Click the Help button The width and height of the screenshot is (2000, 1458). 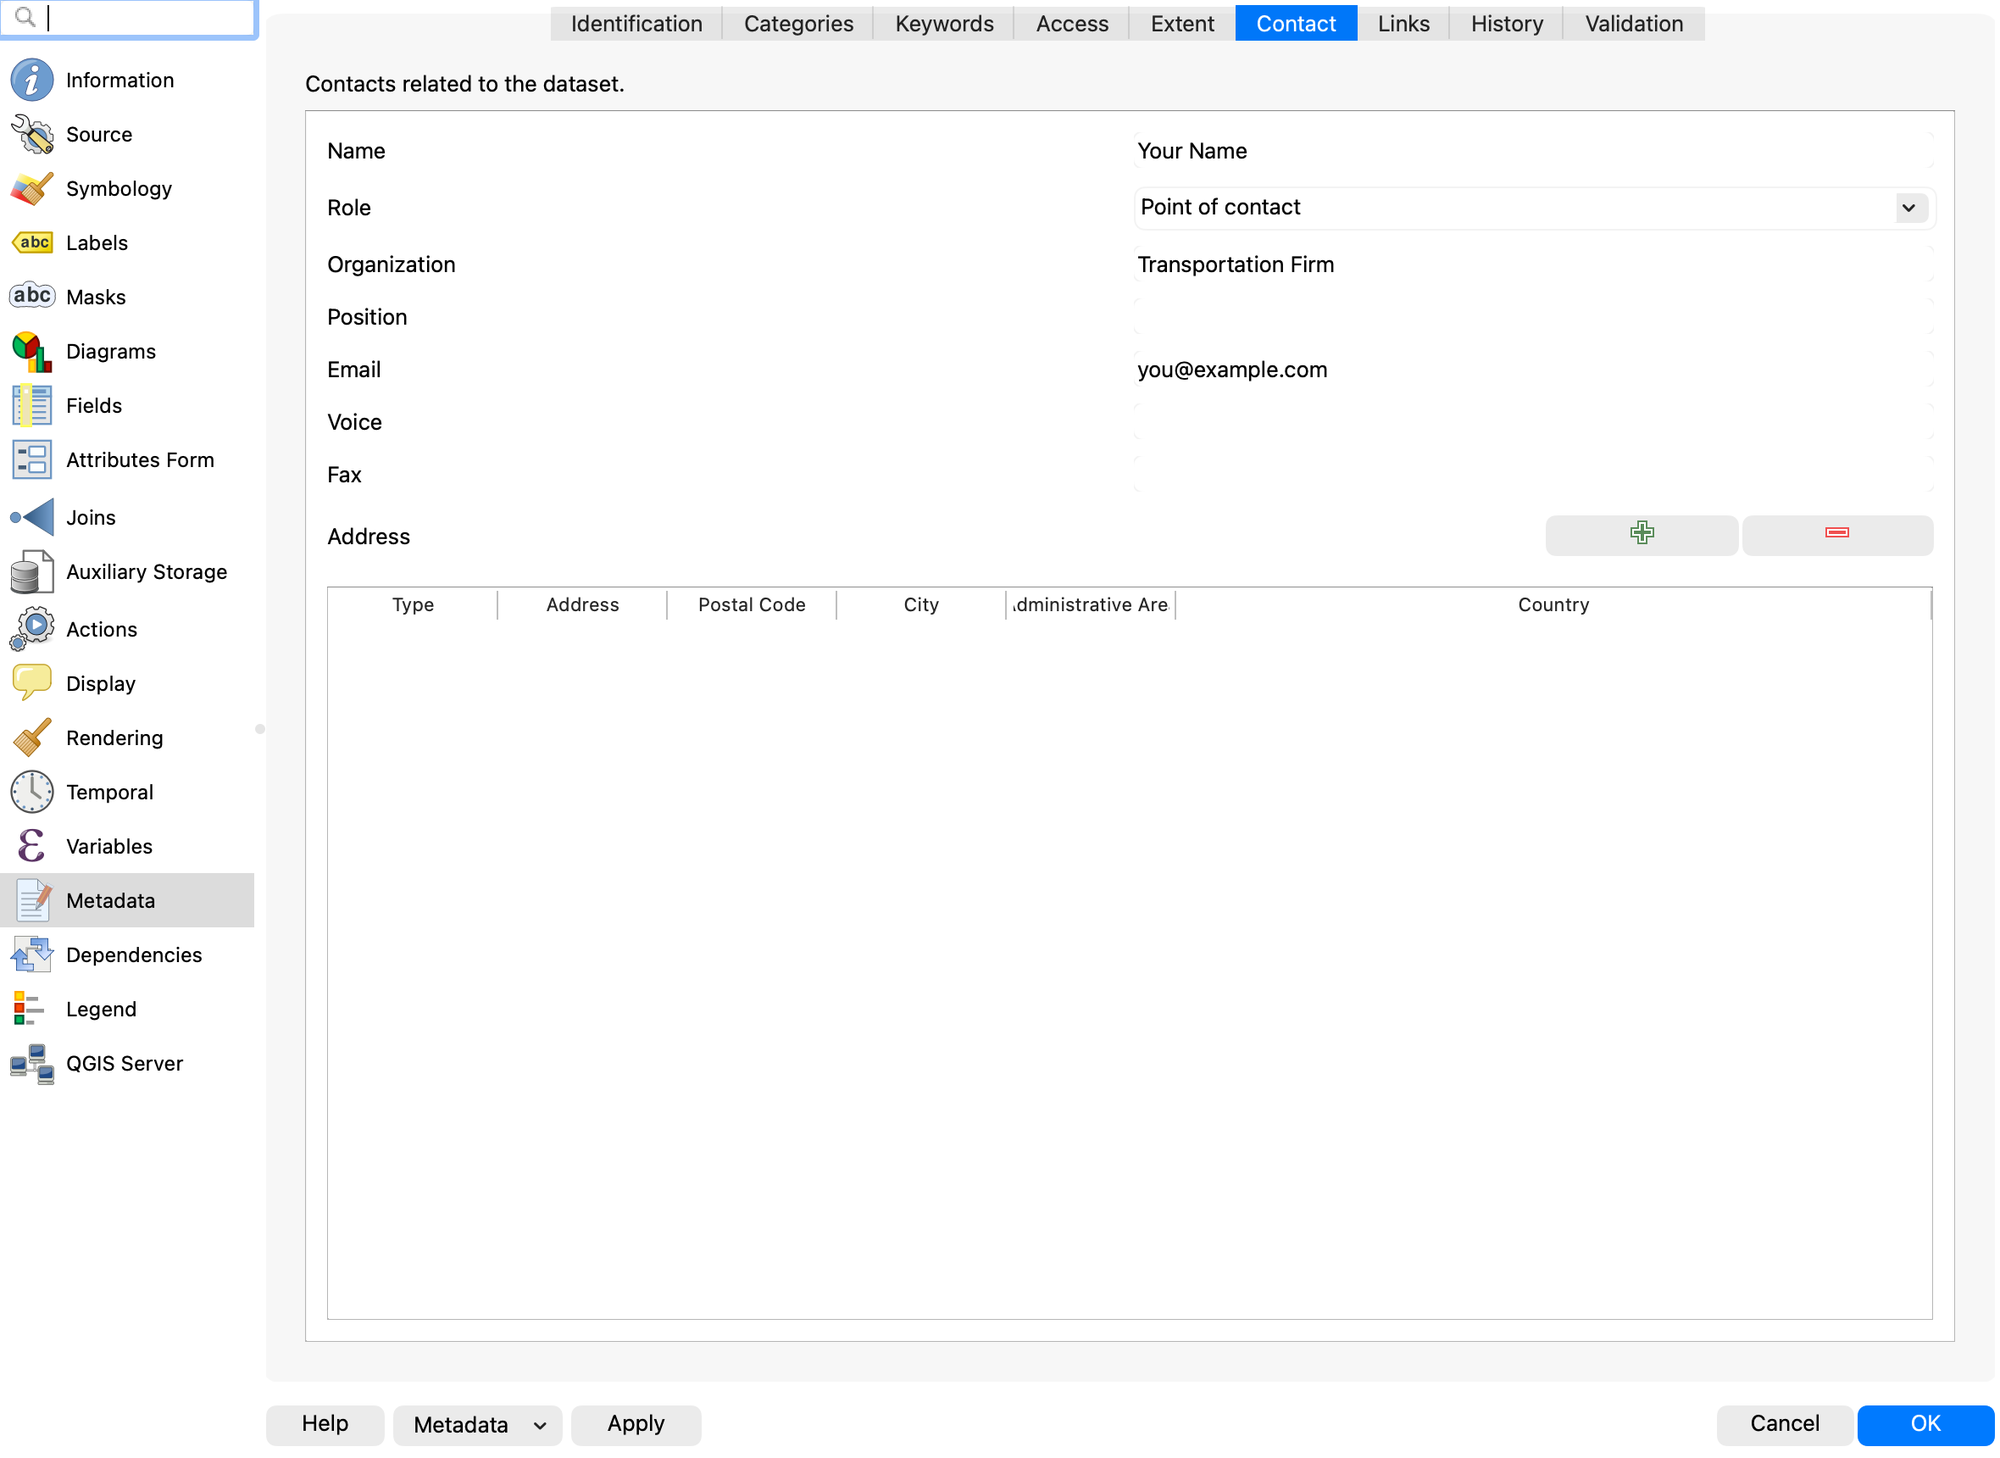(x=325, y=1424)
